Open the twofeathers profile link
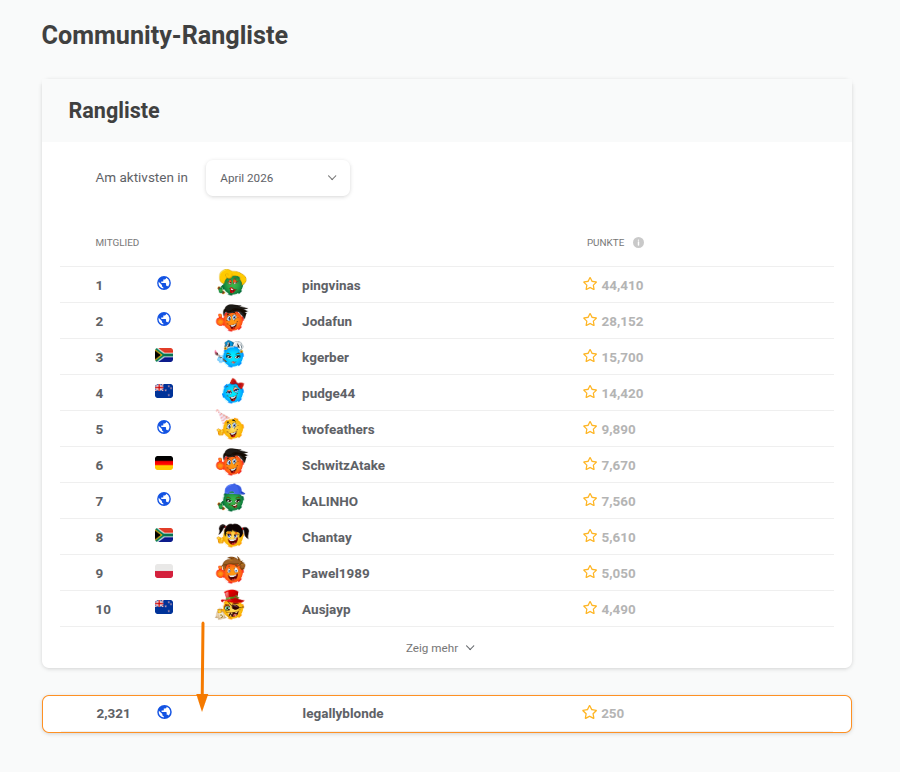The height and width of the screenshot is (772, 900). tap(338, 429)
